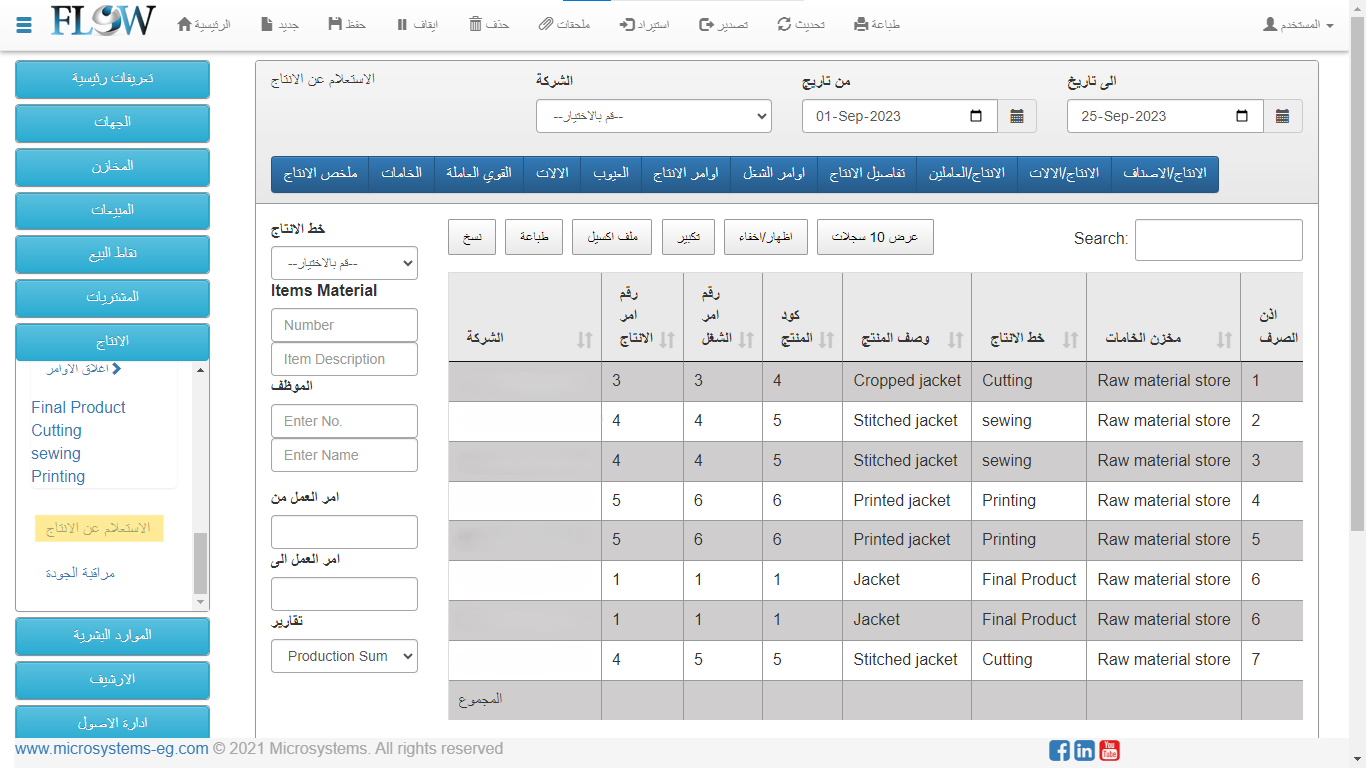The image size is (1366, 768).
Task: Open the YouTube icon in footer
Action: click(1109, 750)
